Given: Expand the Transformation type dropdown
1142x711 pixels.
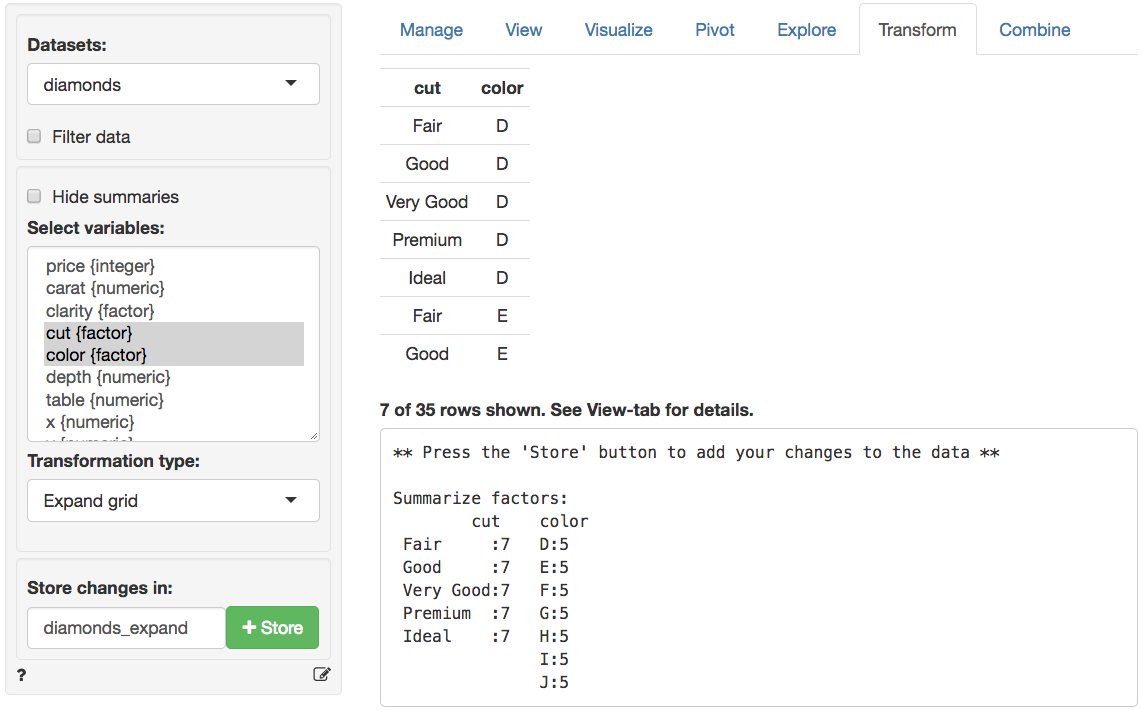Looking at the screenshot, I should pyautogui.click(x=173, y=501).
